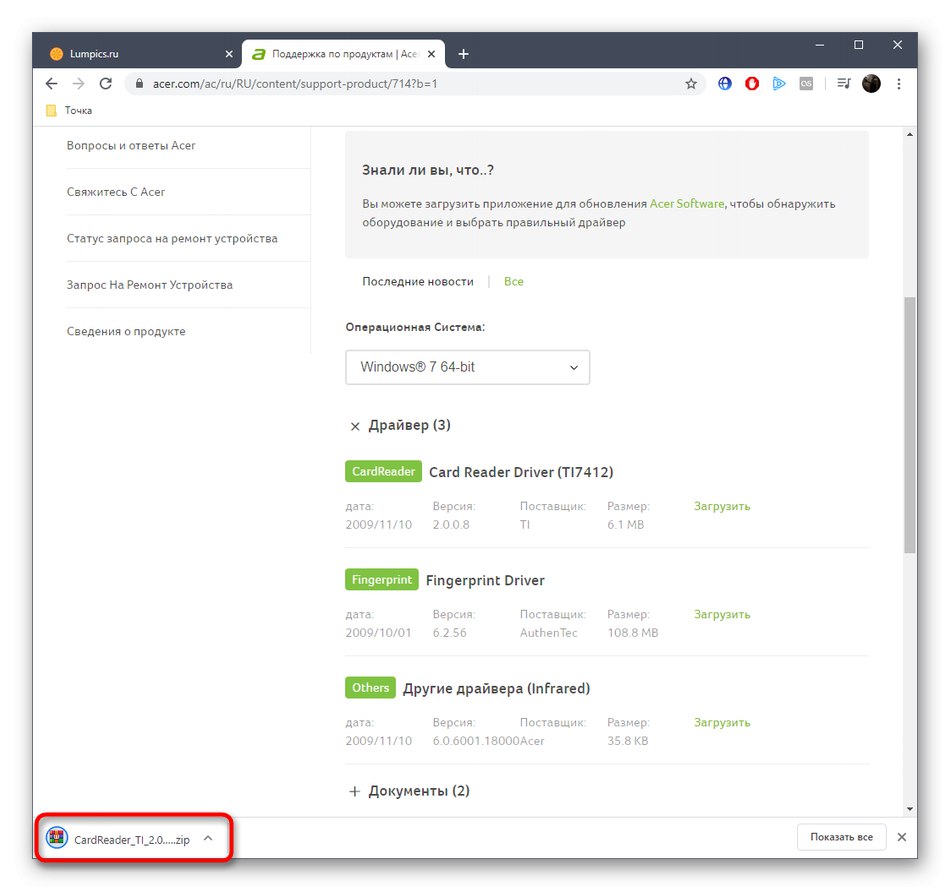
Task: Select the Последние новости label
Action: click(x=417, y=281)
